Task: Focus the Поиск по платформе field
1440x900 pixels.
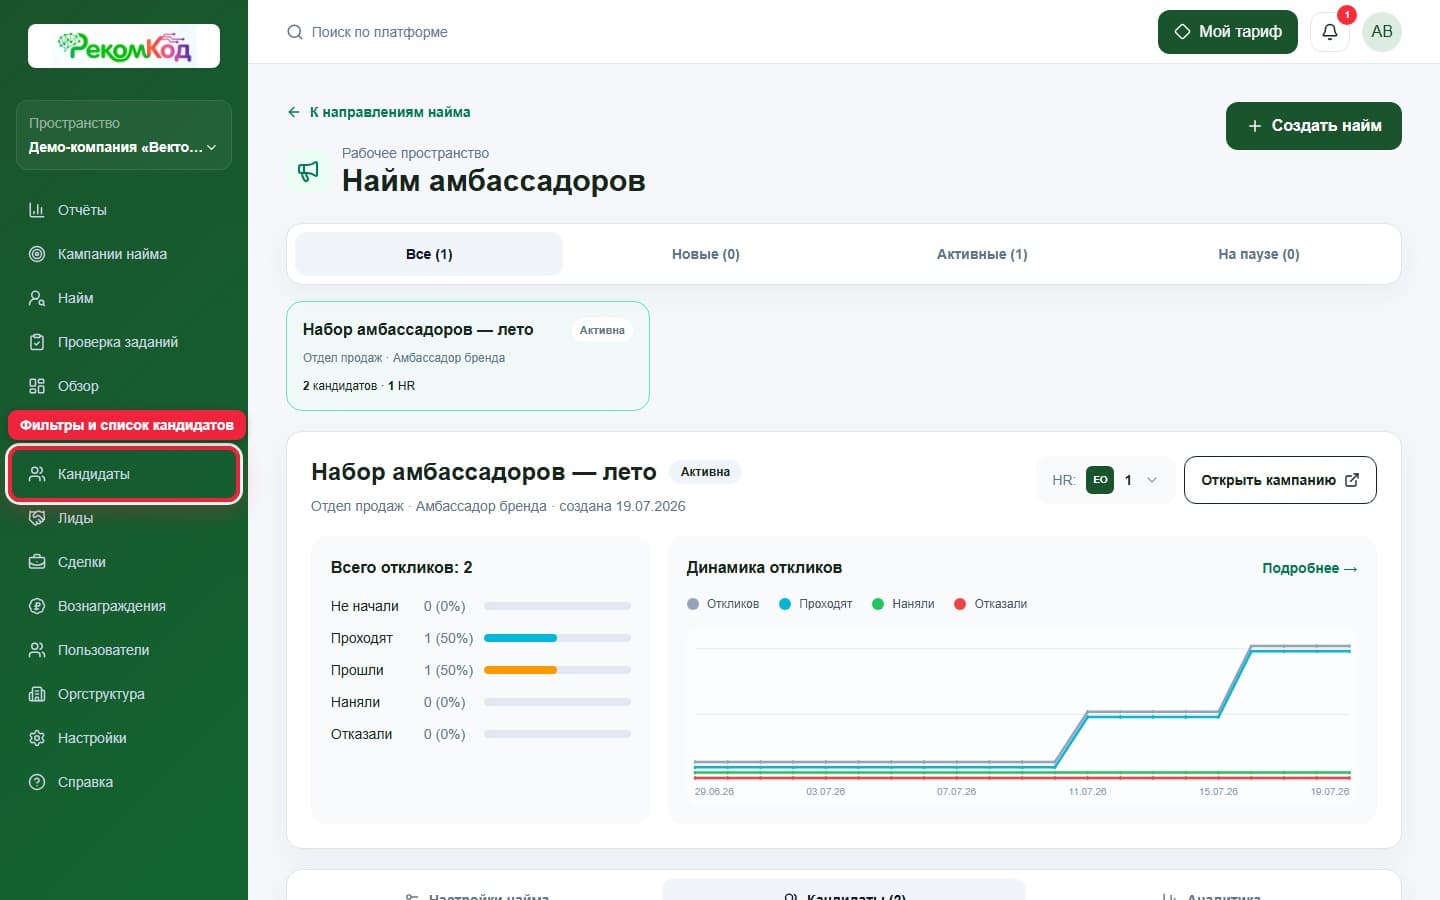Action: click(380, 32)
